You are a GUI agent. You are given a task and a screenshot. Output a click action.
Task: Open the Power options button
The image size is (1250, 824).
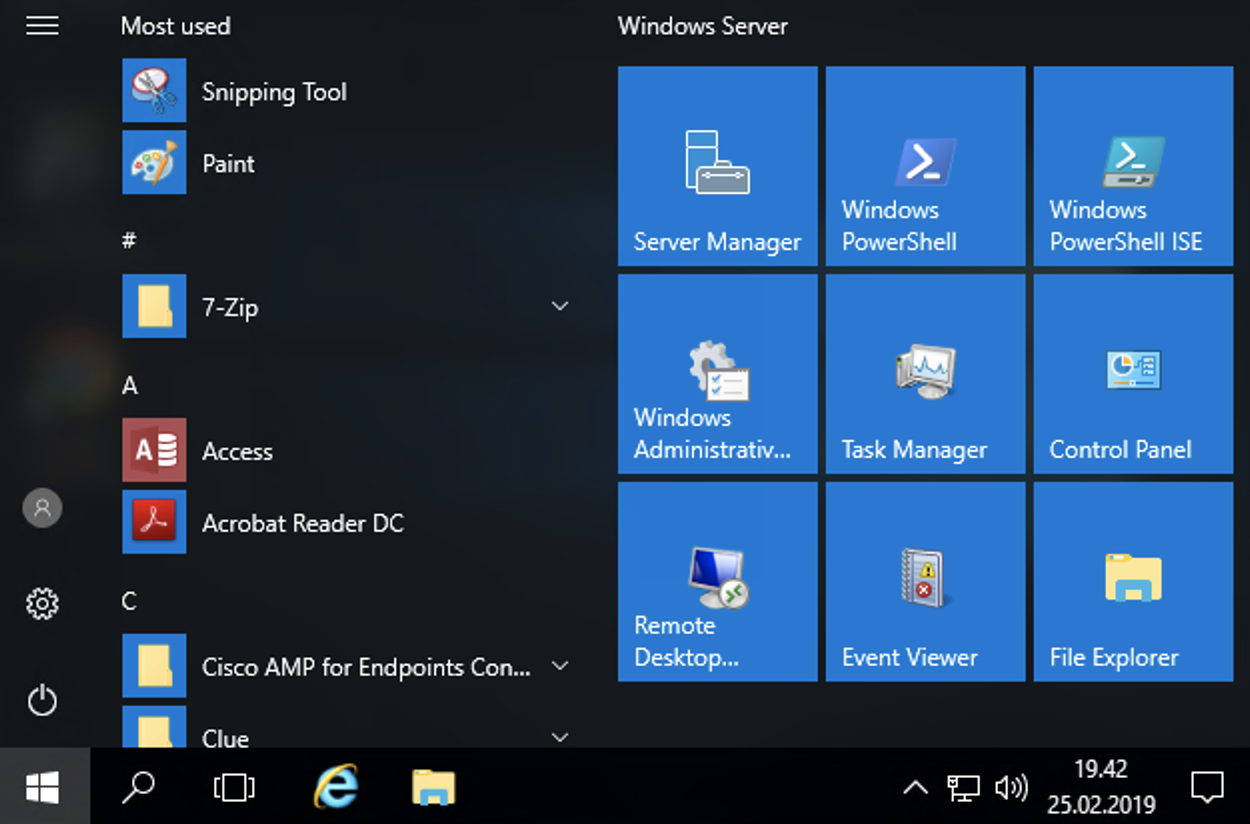(x=42, y=700)
